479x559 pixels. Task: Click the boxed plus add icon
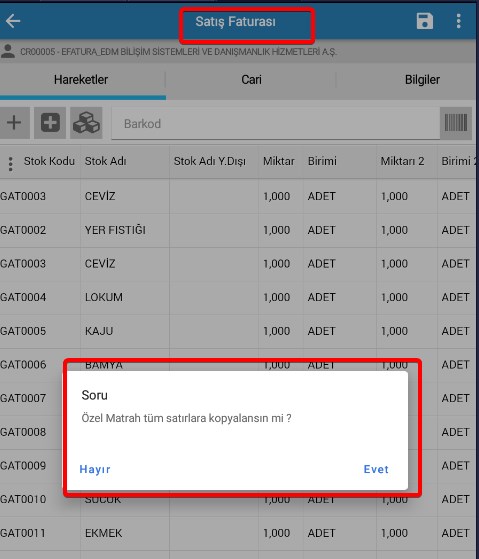coord(50,123)
